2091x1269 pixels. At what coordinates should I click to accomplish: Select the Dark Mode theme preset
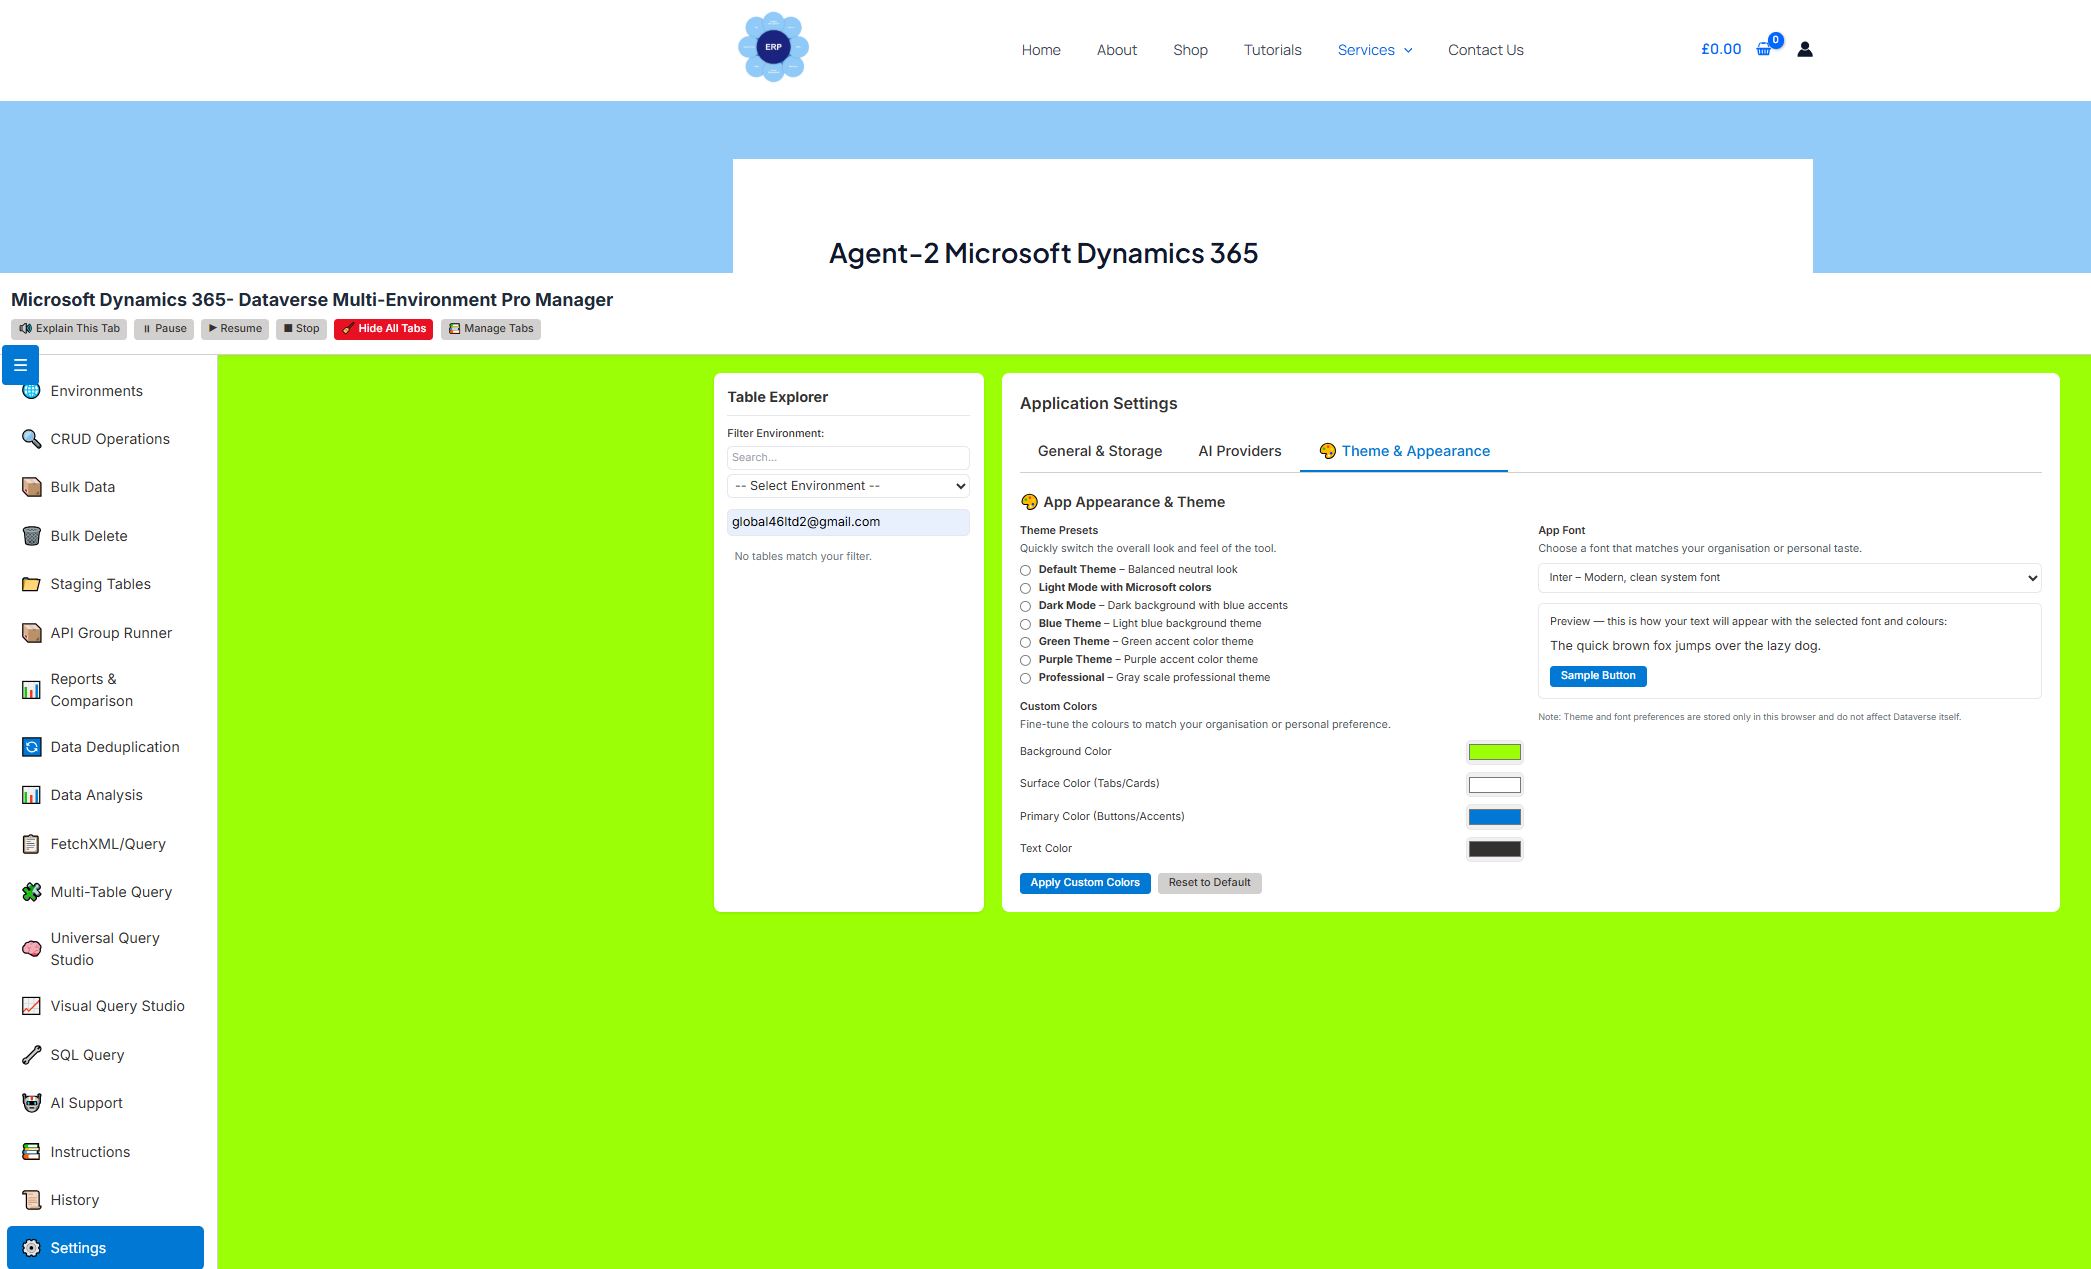[x=1025, y=606]
